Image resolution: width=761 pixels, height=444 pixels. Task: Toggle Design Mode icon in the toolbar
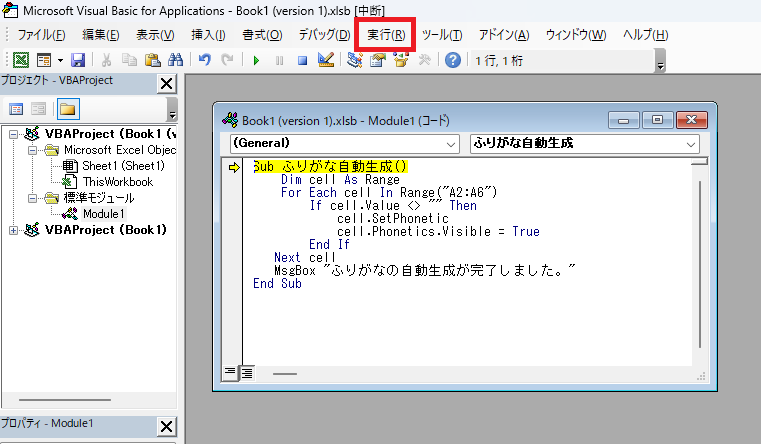point(324,61)
